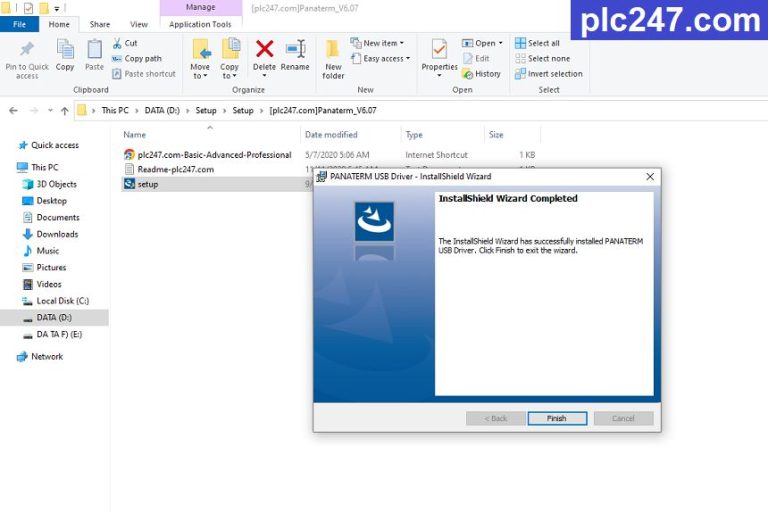The height and width of the screenshot is (513, 768).
Task: Sort files by the Size column
Action: (x=496, y=134)
